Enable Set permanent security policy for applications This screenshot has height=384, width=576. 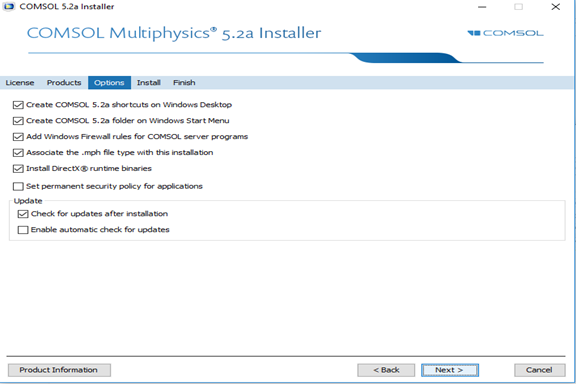pyautogui.click(x=18, y=186)
